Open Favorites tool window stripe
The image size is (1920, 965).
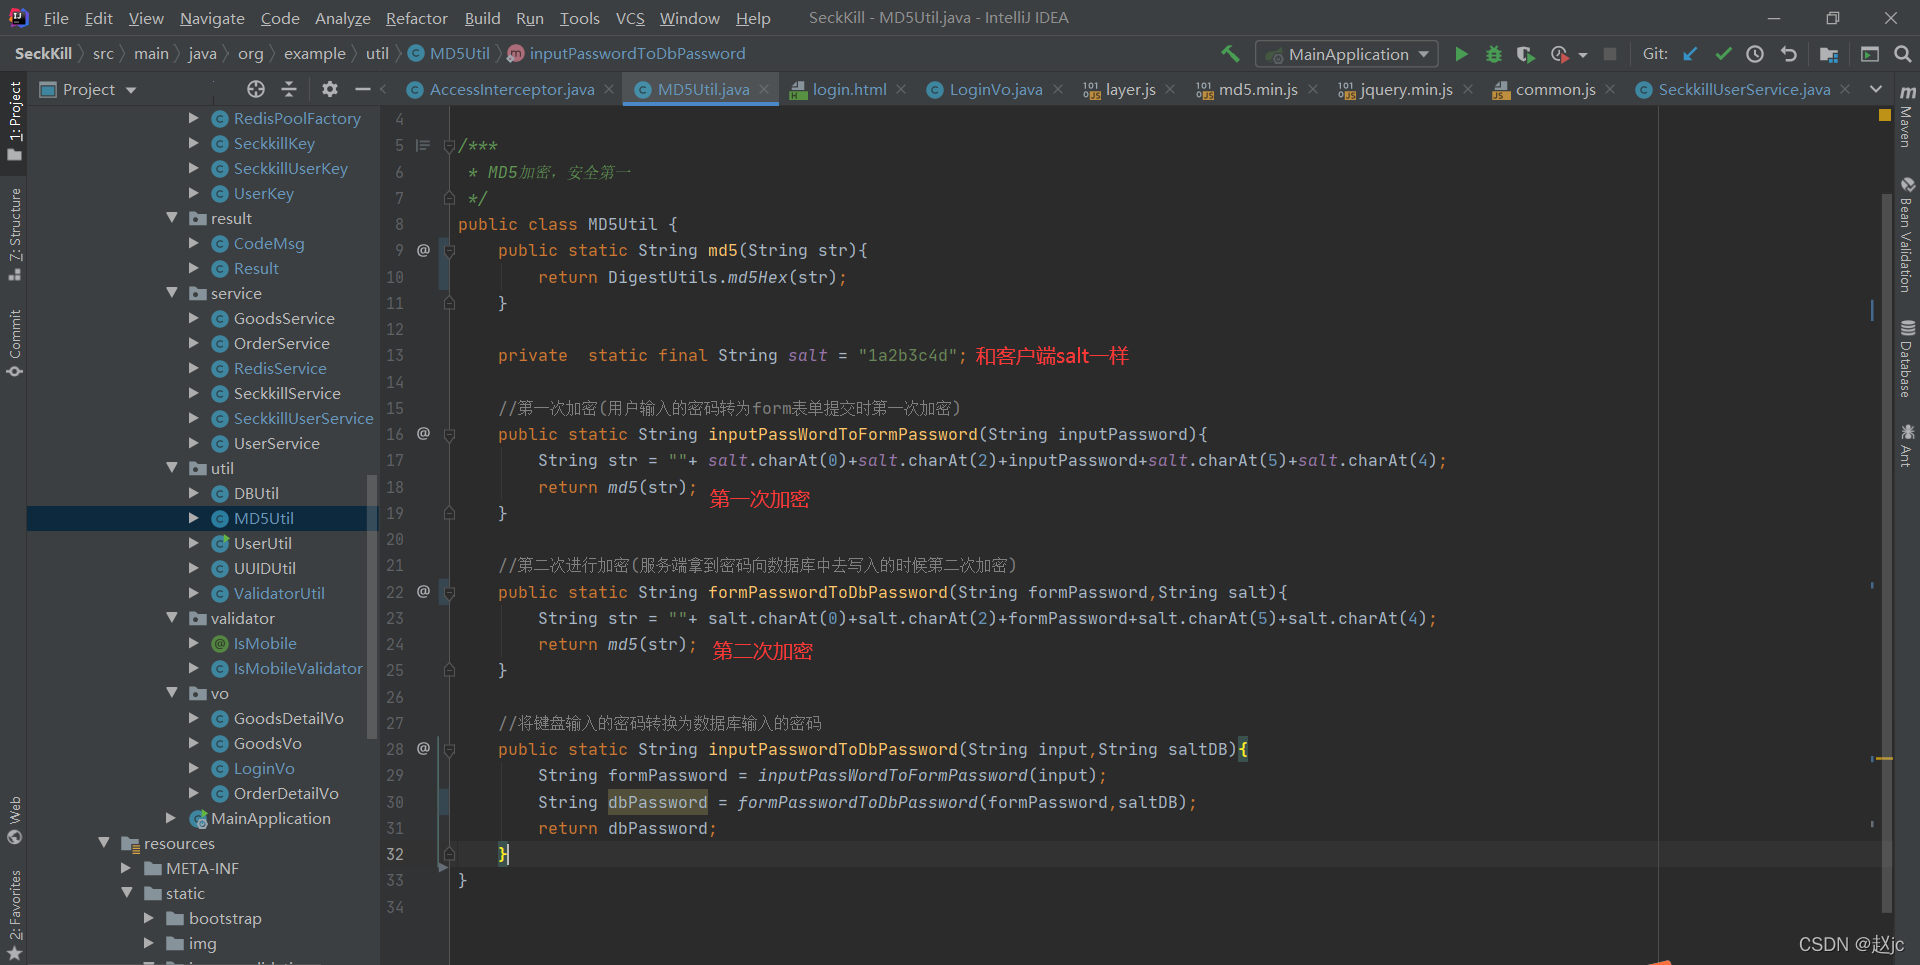coord(15,915)
